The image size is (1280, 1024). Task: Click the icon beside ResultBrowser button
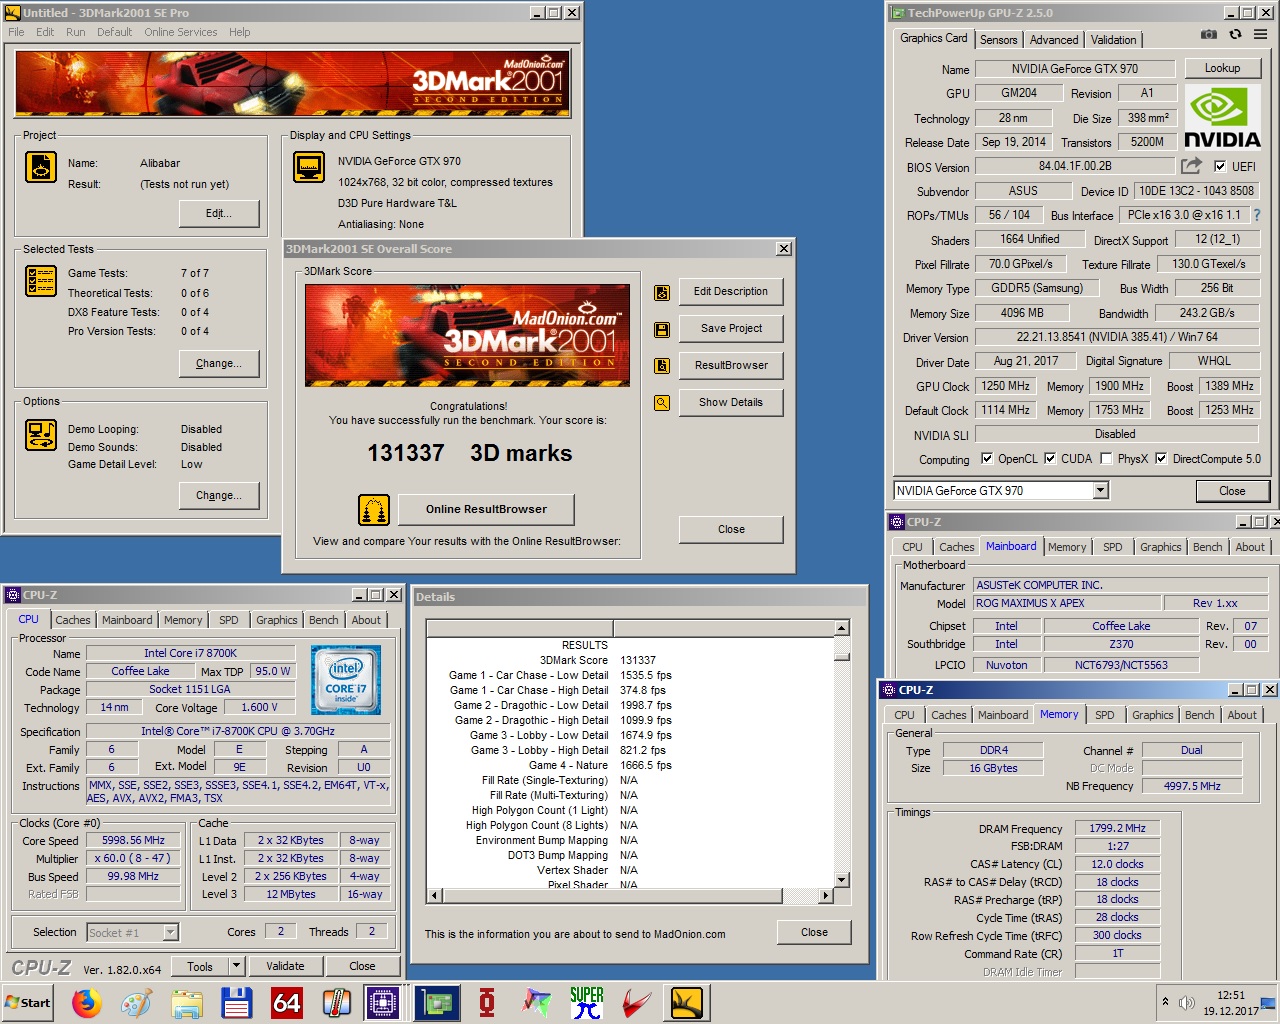point(662,366)
